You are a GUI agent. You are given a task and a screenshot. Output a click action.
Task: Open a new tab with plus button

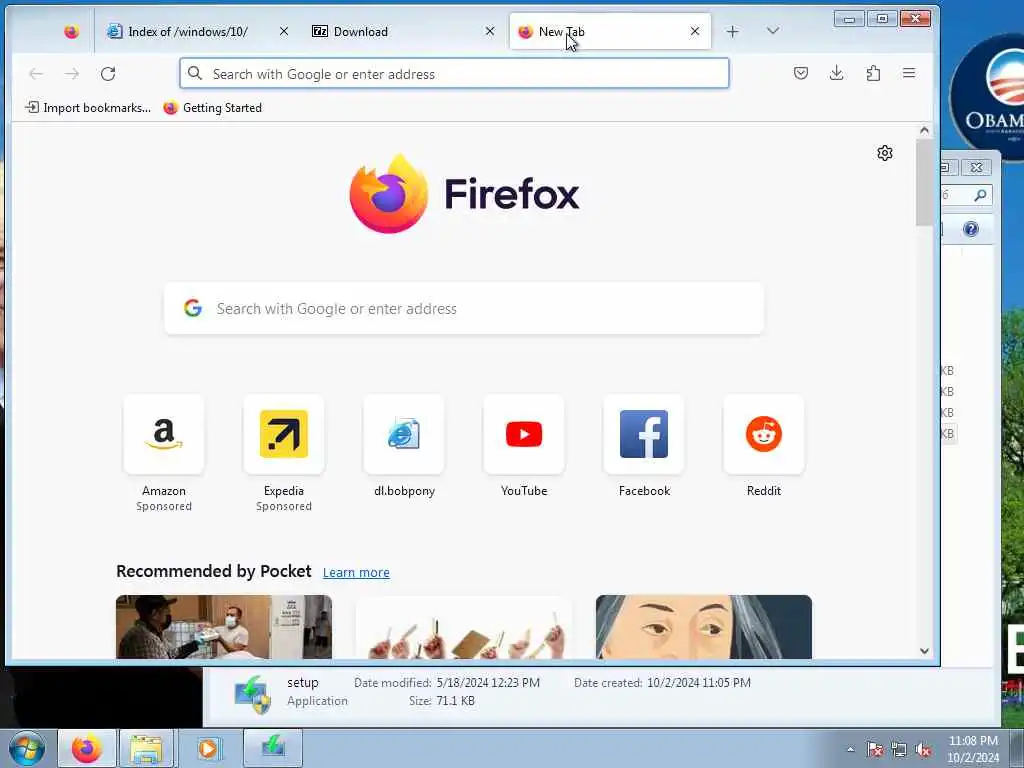[733, 31]
